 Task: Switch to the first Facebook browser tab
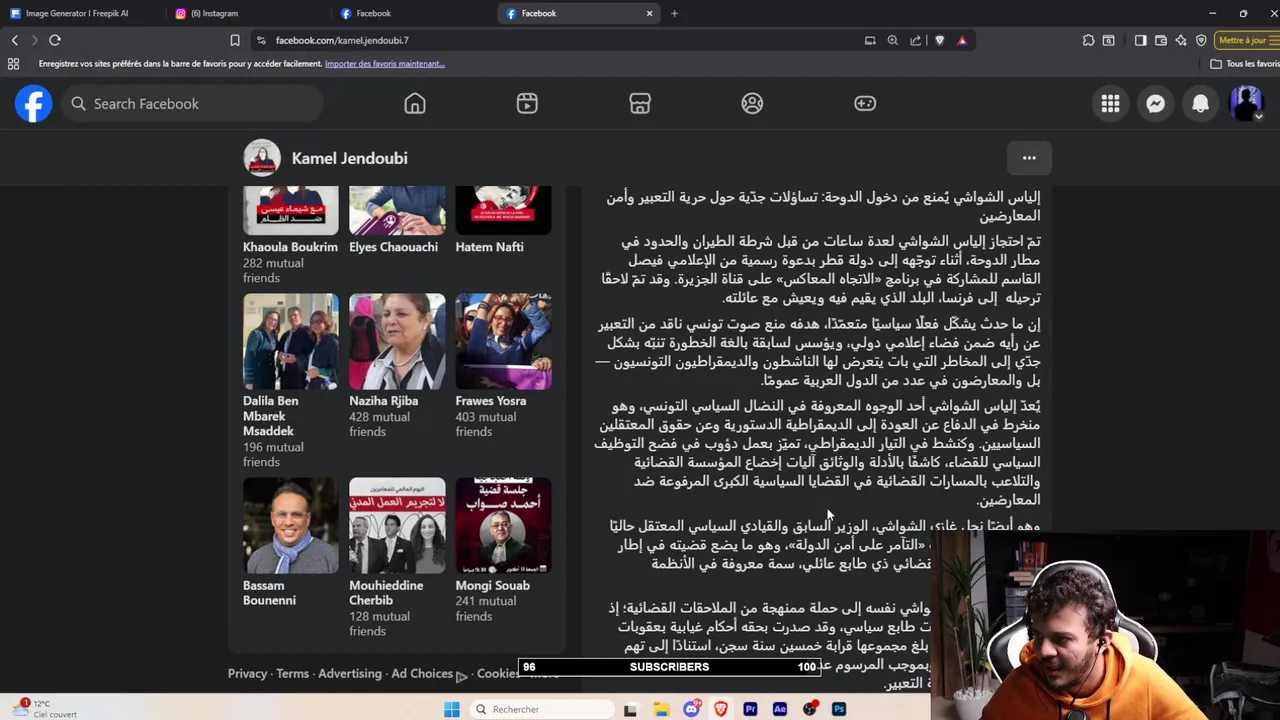point(410,13)
